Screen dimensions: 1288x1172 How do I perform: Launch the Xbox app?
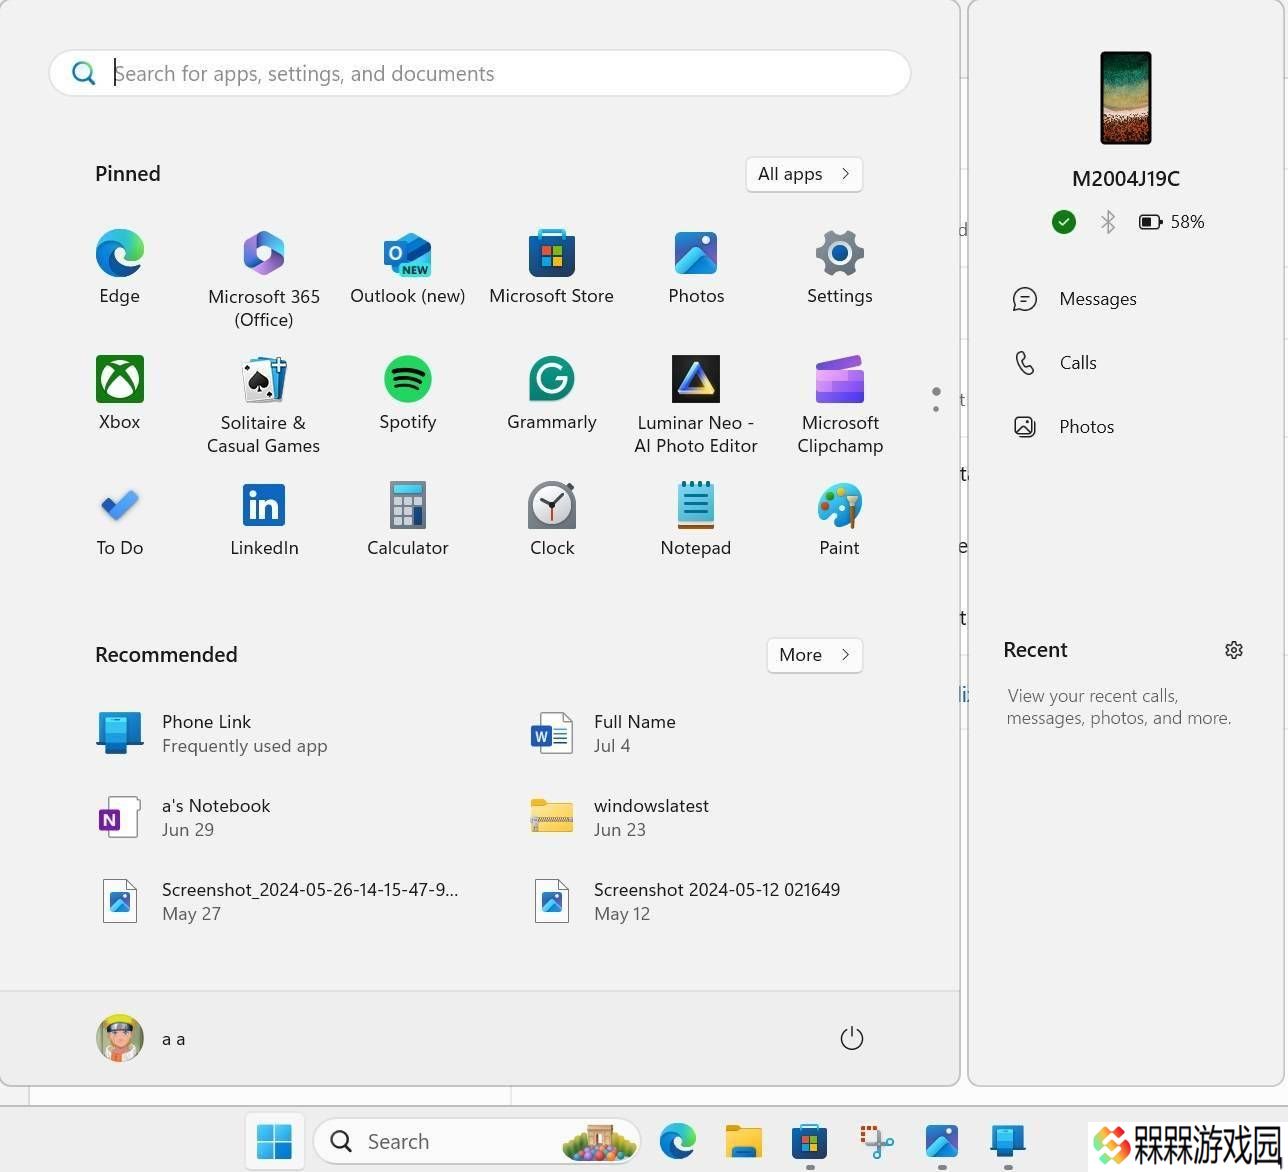pyautogui.click(x=120, y=393)
